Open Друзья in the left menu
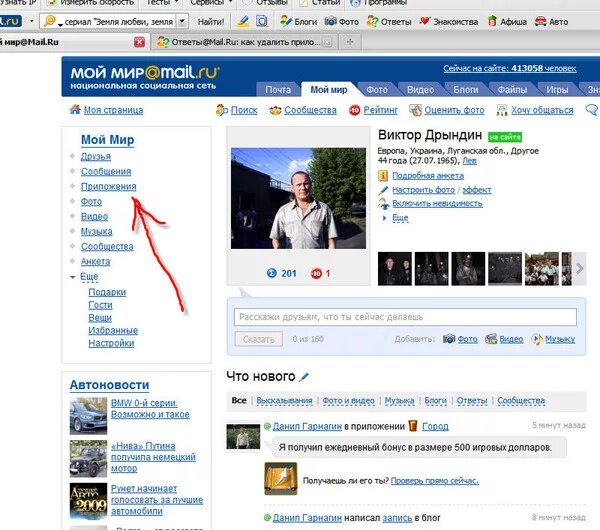Screen dimensions: 600x530 tap(96, 157)
